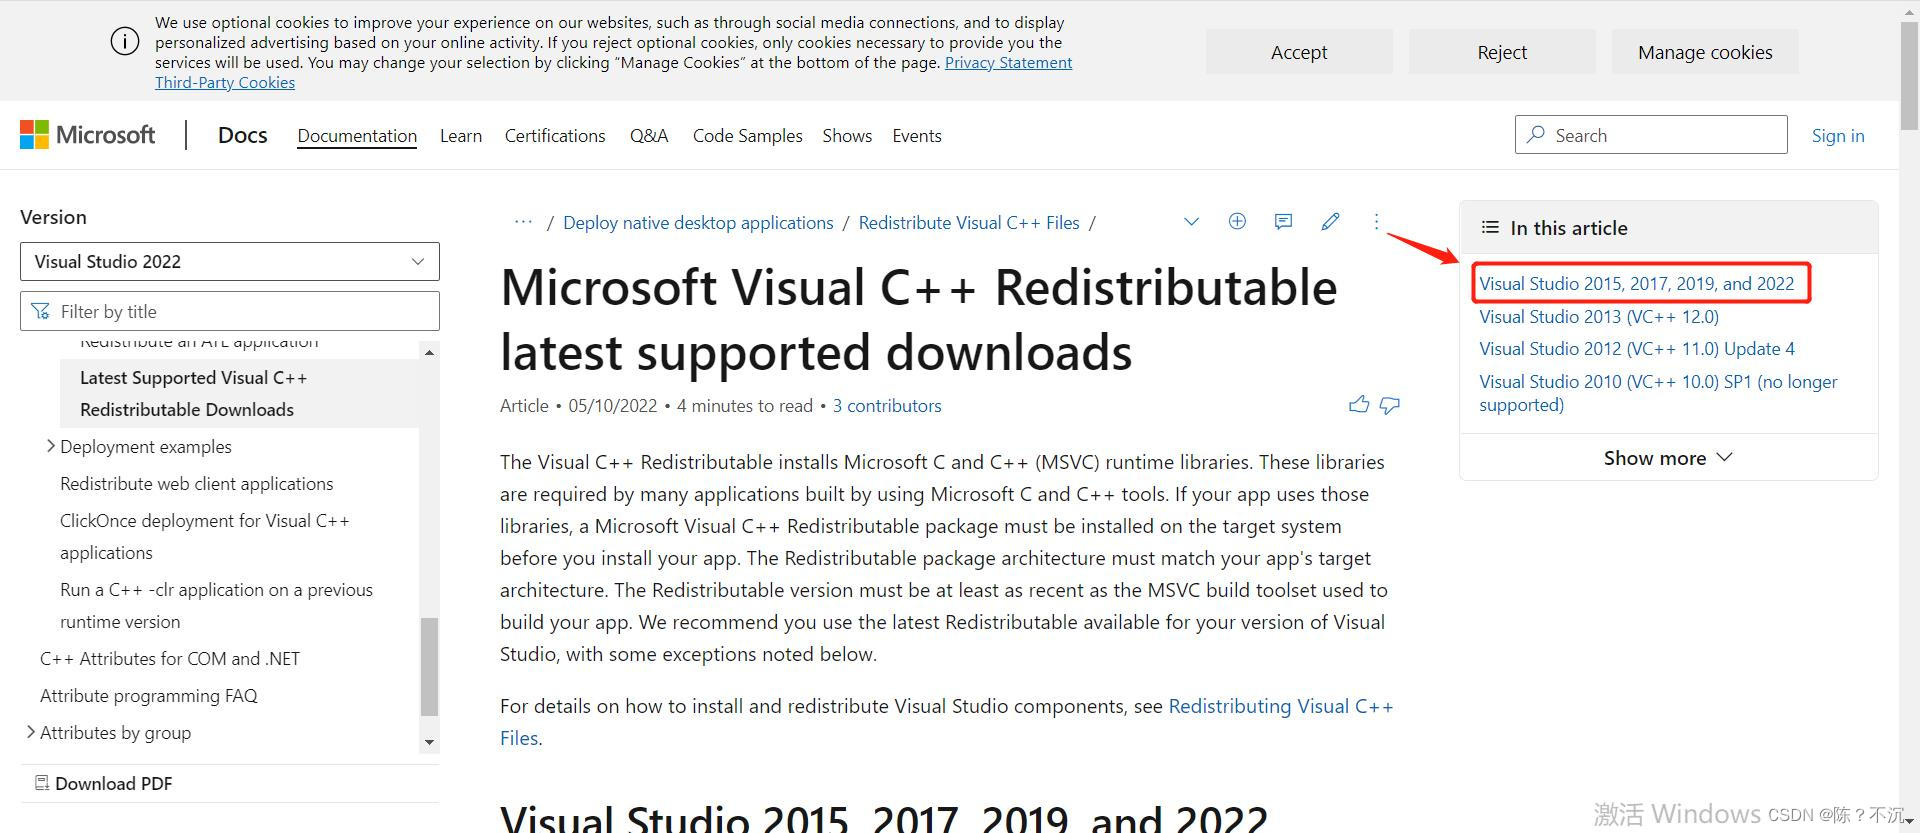Click the Search input field

[1651, 134]
